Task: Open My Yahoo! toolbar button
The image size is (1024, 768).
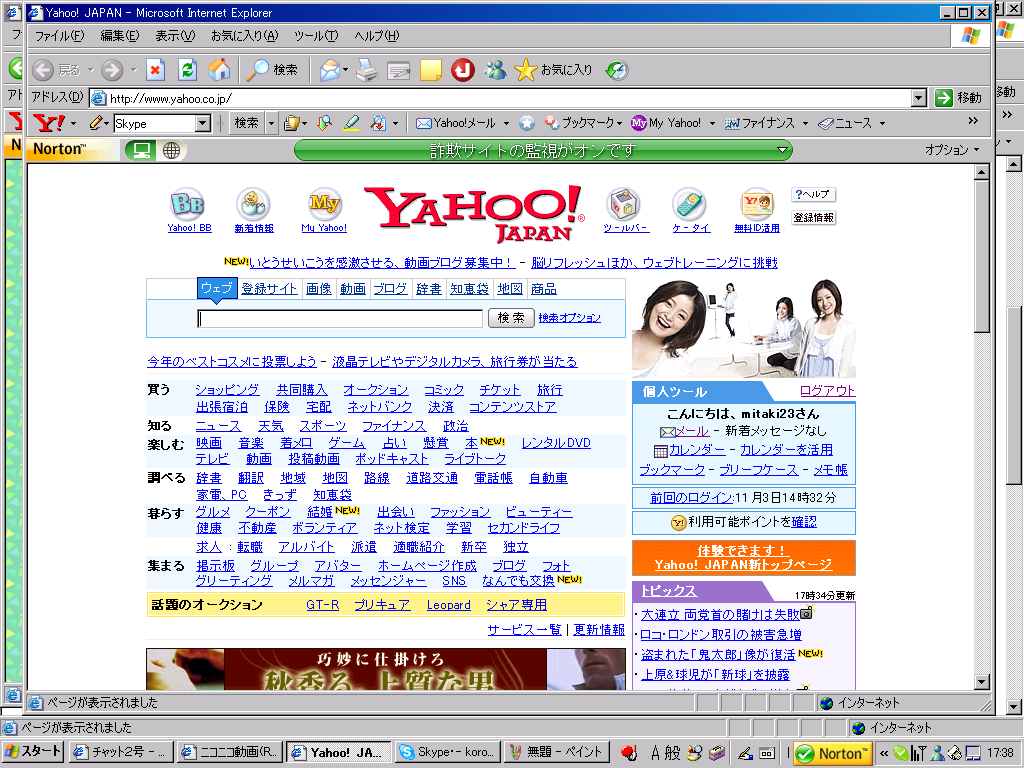Action: coord(666,123)
